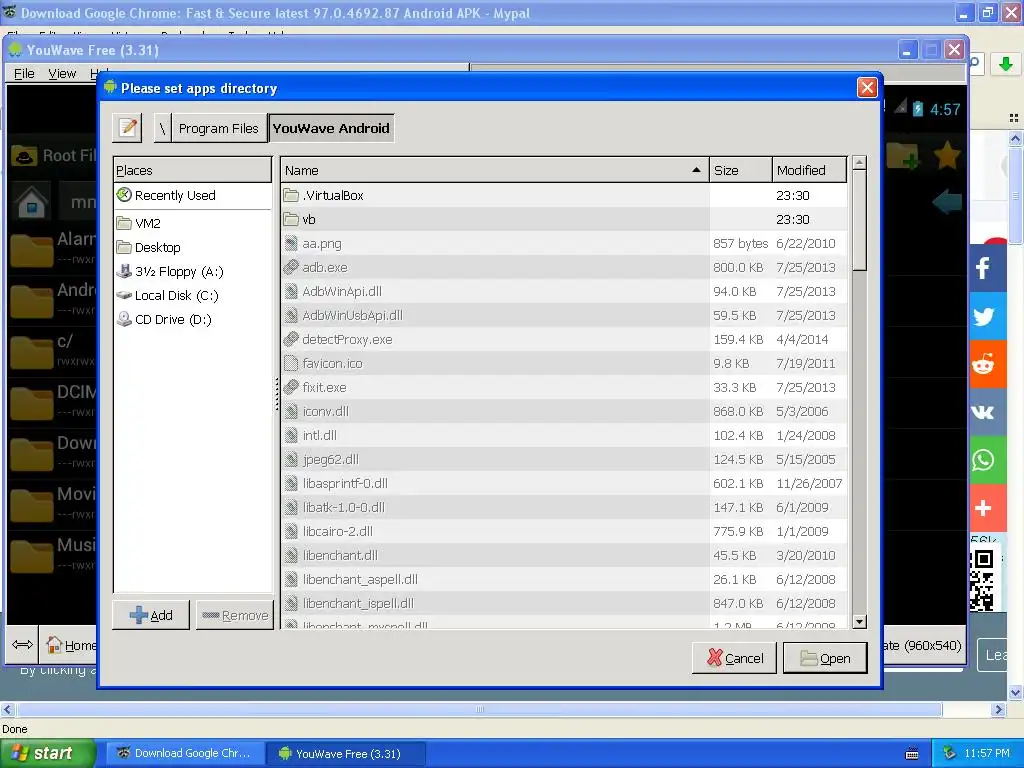Select jpeg62.dll file name
This screenshot has height=768, width=1024.
330,460
